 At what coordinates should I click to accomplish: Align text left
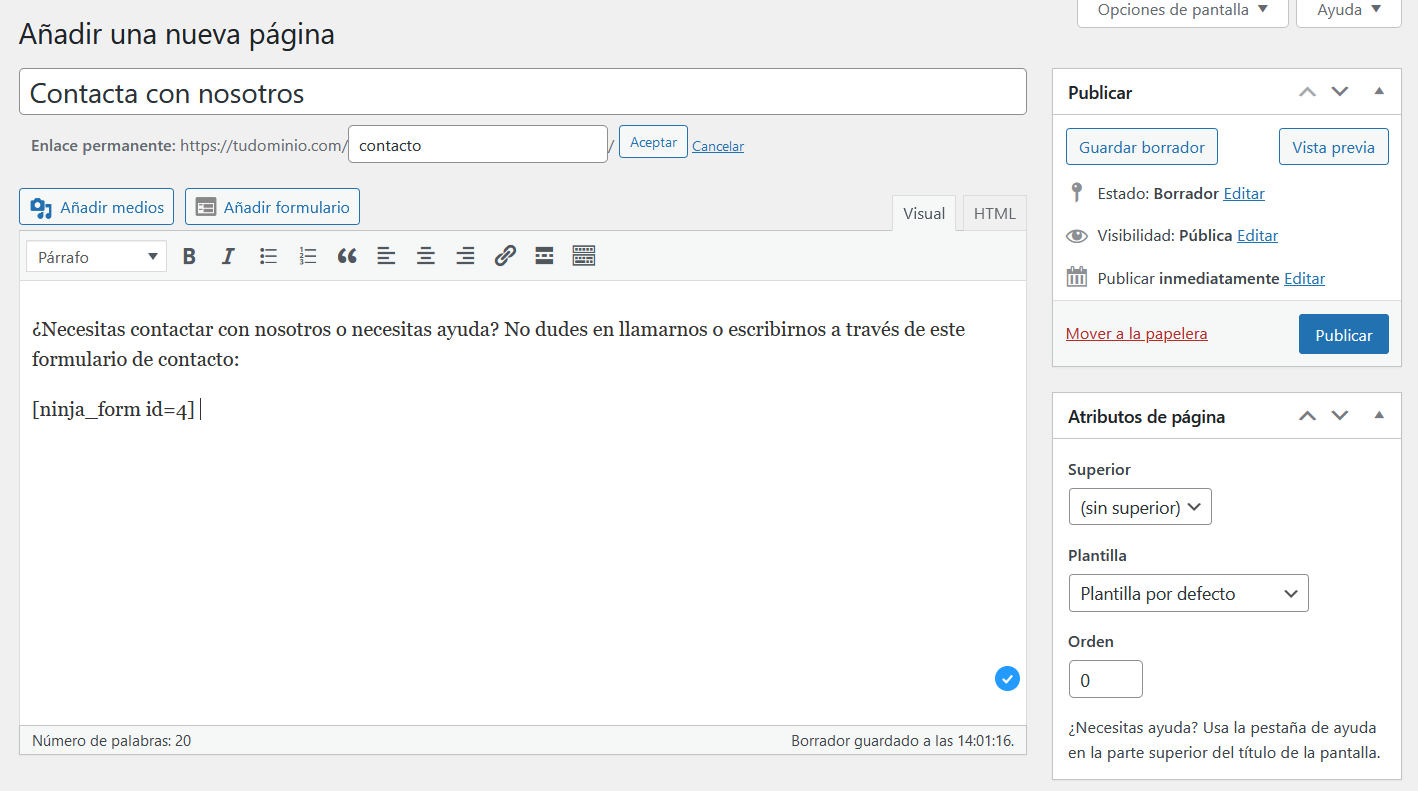coord(386,256)
